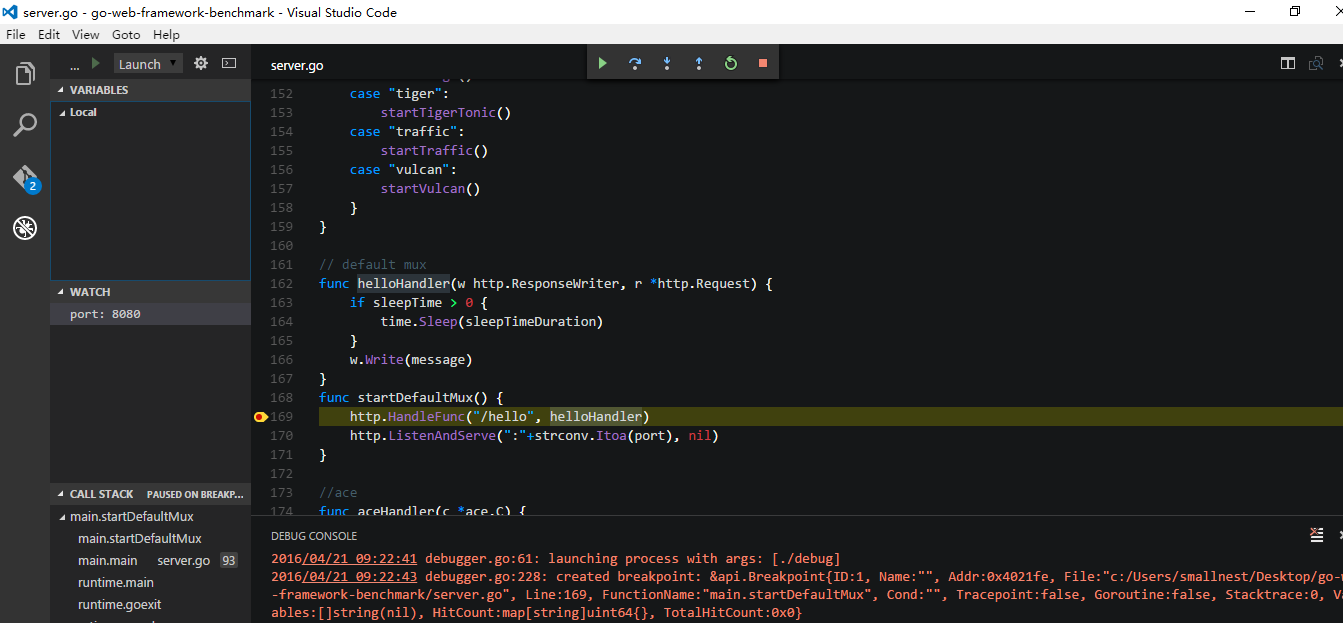The image size is (1343, 623).
Task: Clear the debug console
Action: [1317, 535]
